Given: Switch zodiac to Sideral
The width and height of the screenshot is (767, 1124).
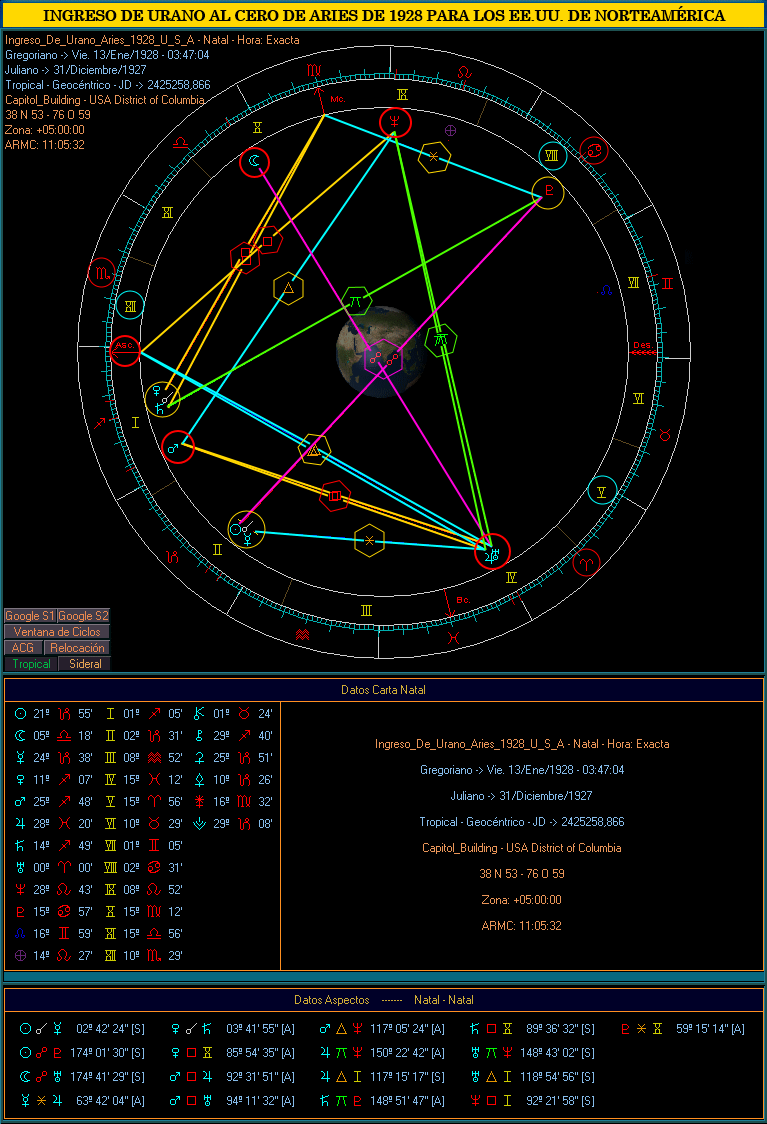Looking at the screenshot, I should click(85, 664).
